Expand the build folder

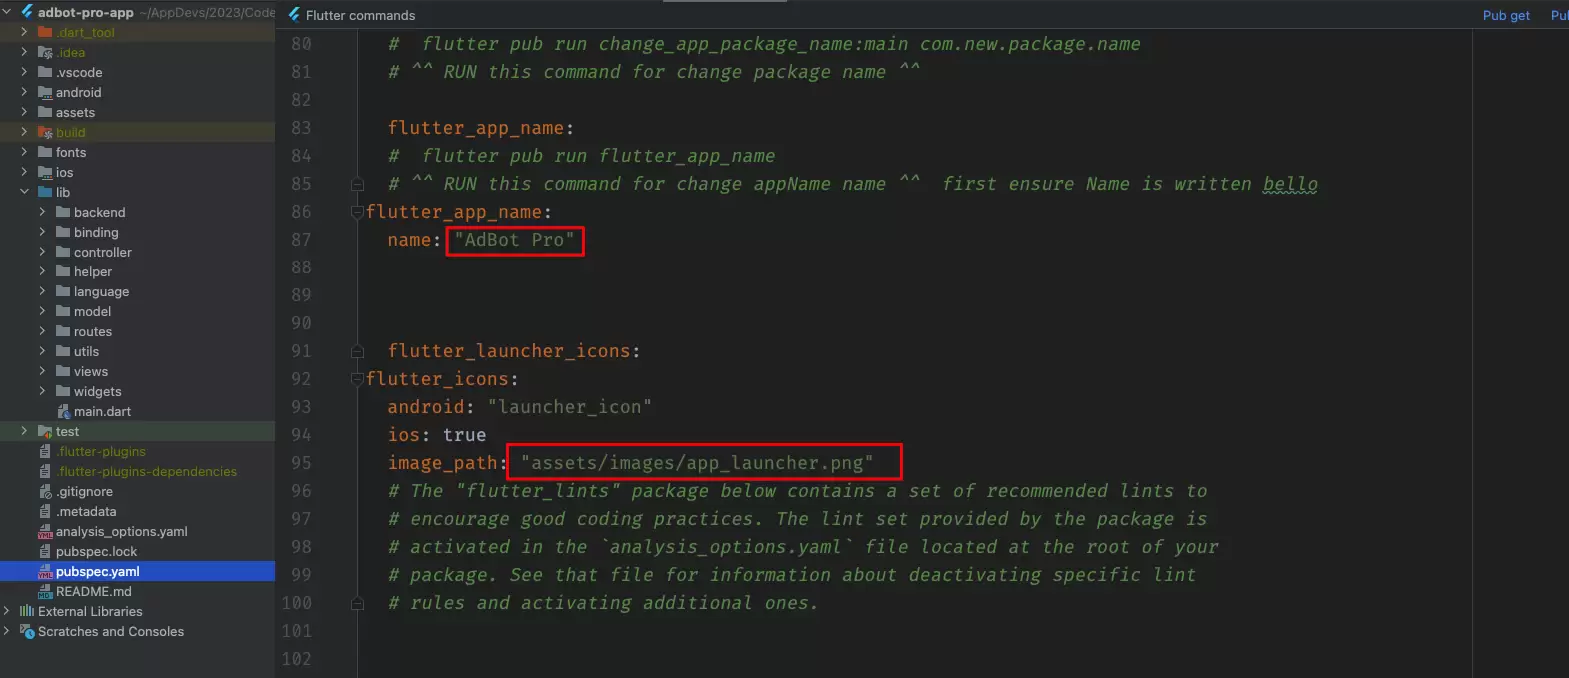[24, 132]
